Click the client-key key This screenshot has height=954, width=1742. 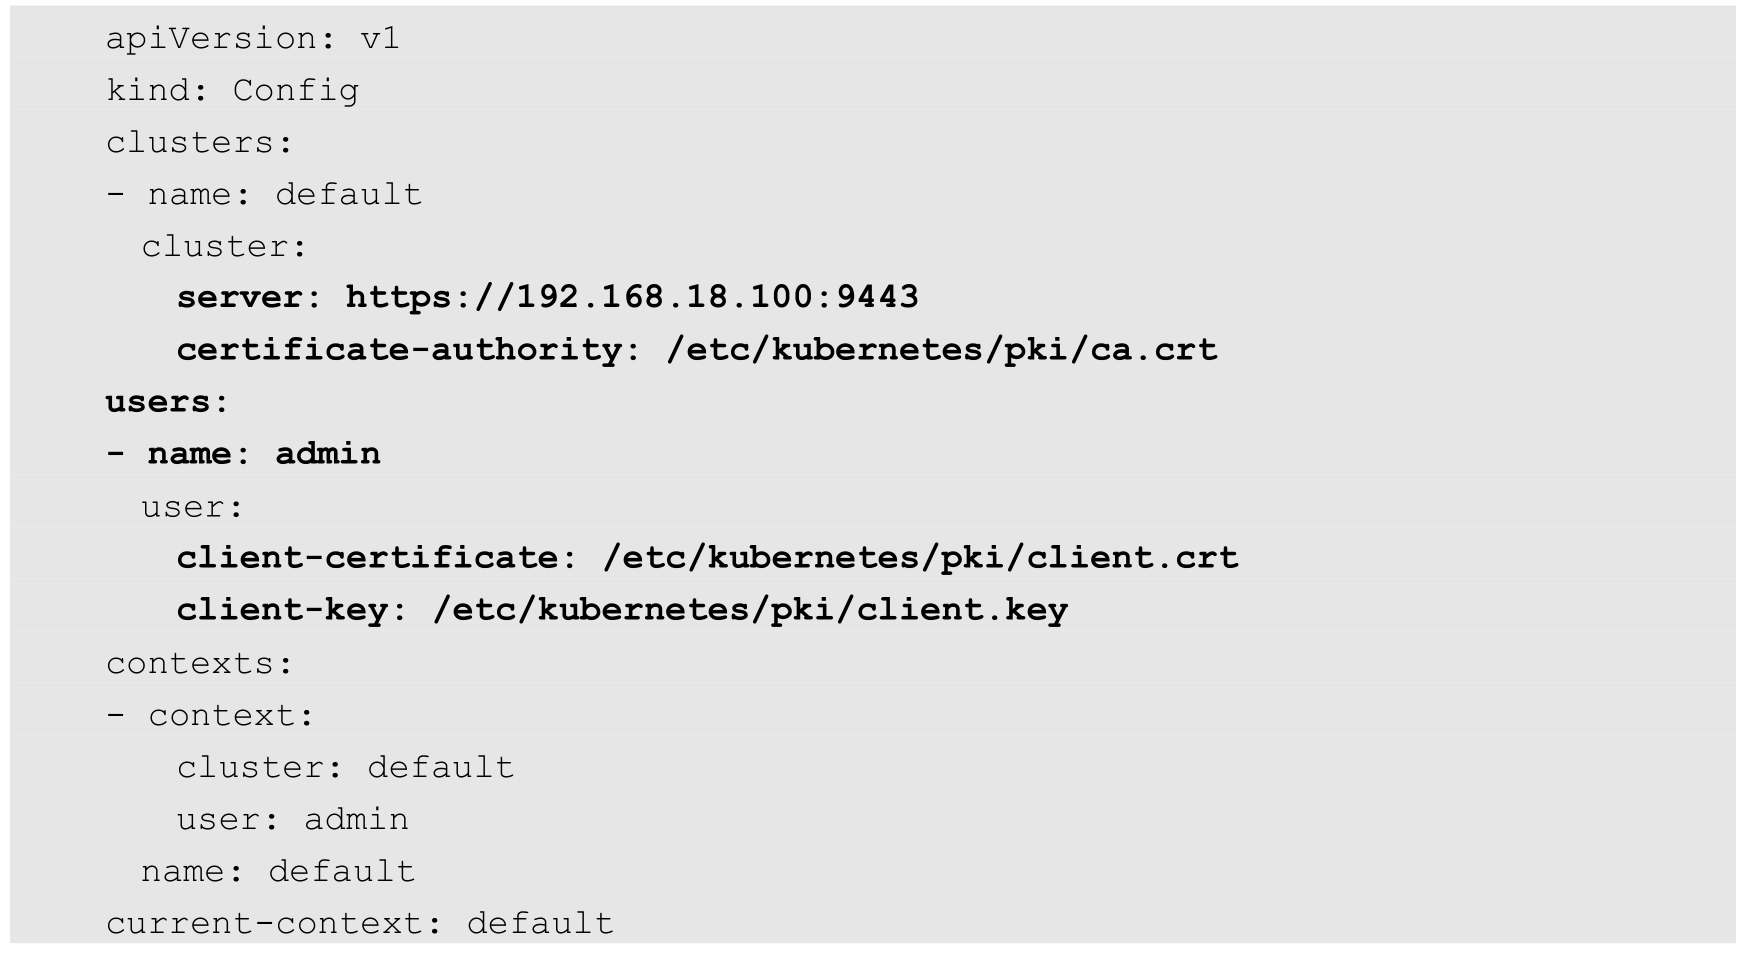click(x=282, y=610)
